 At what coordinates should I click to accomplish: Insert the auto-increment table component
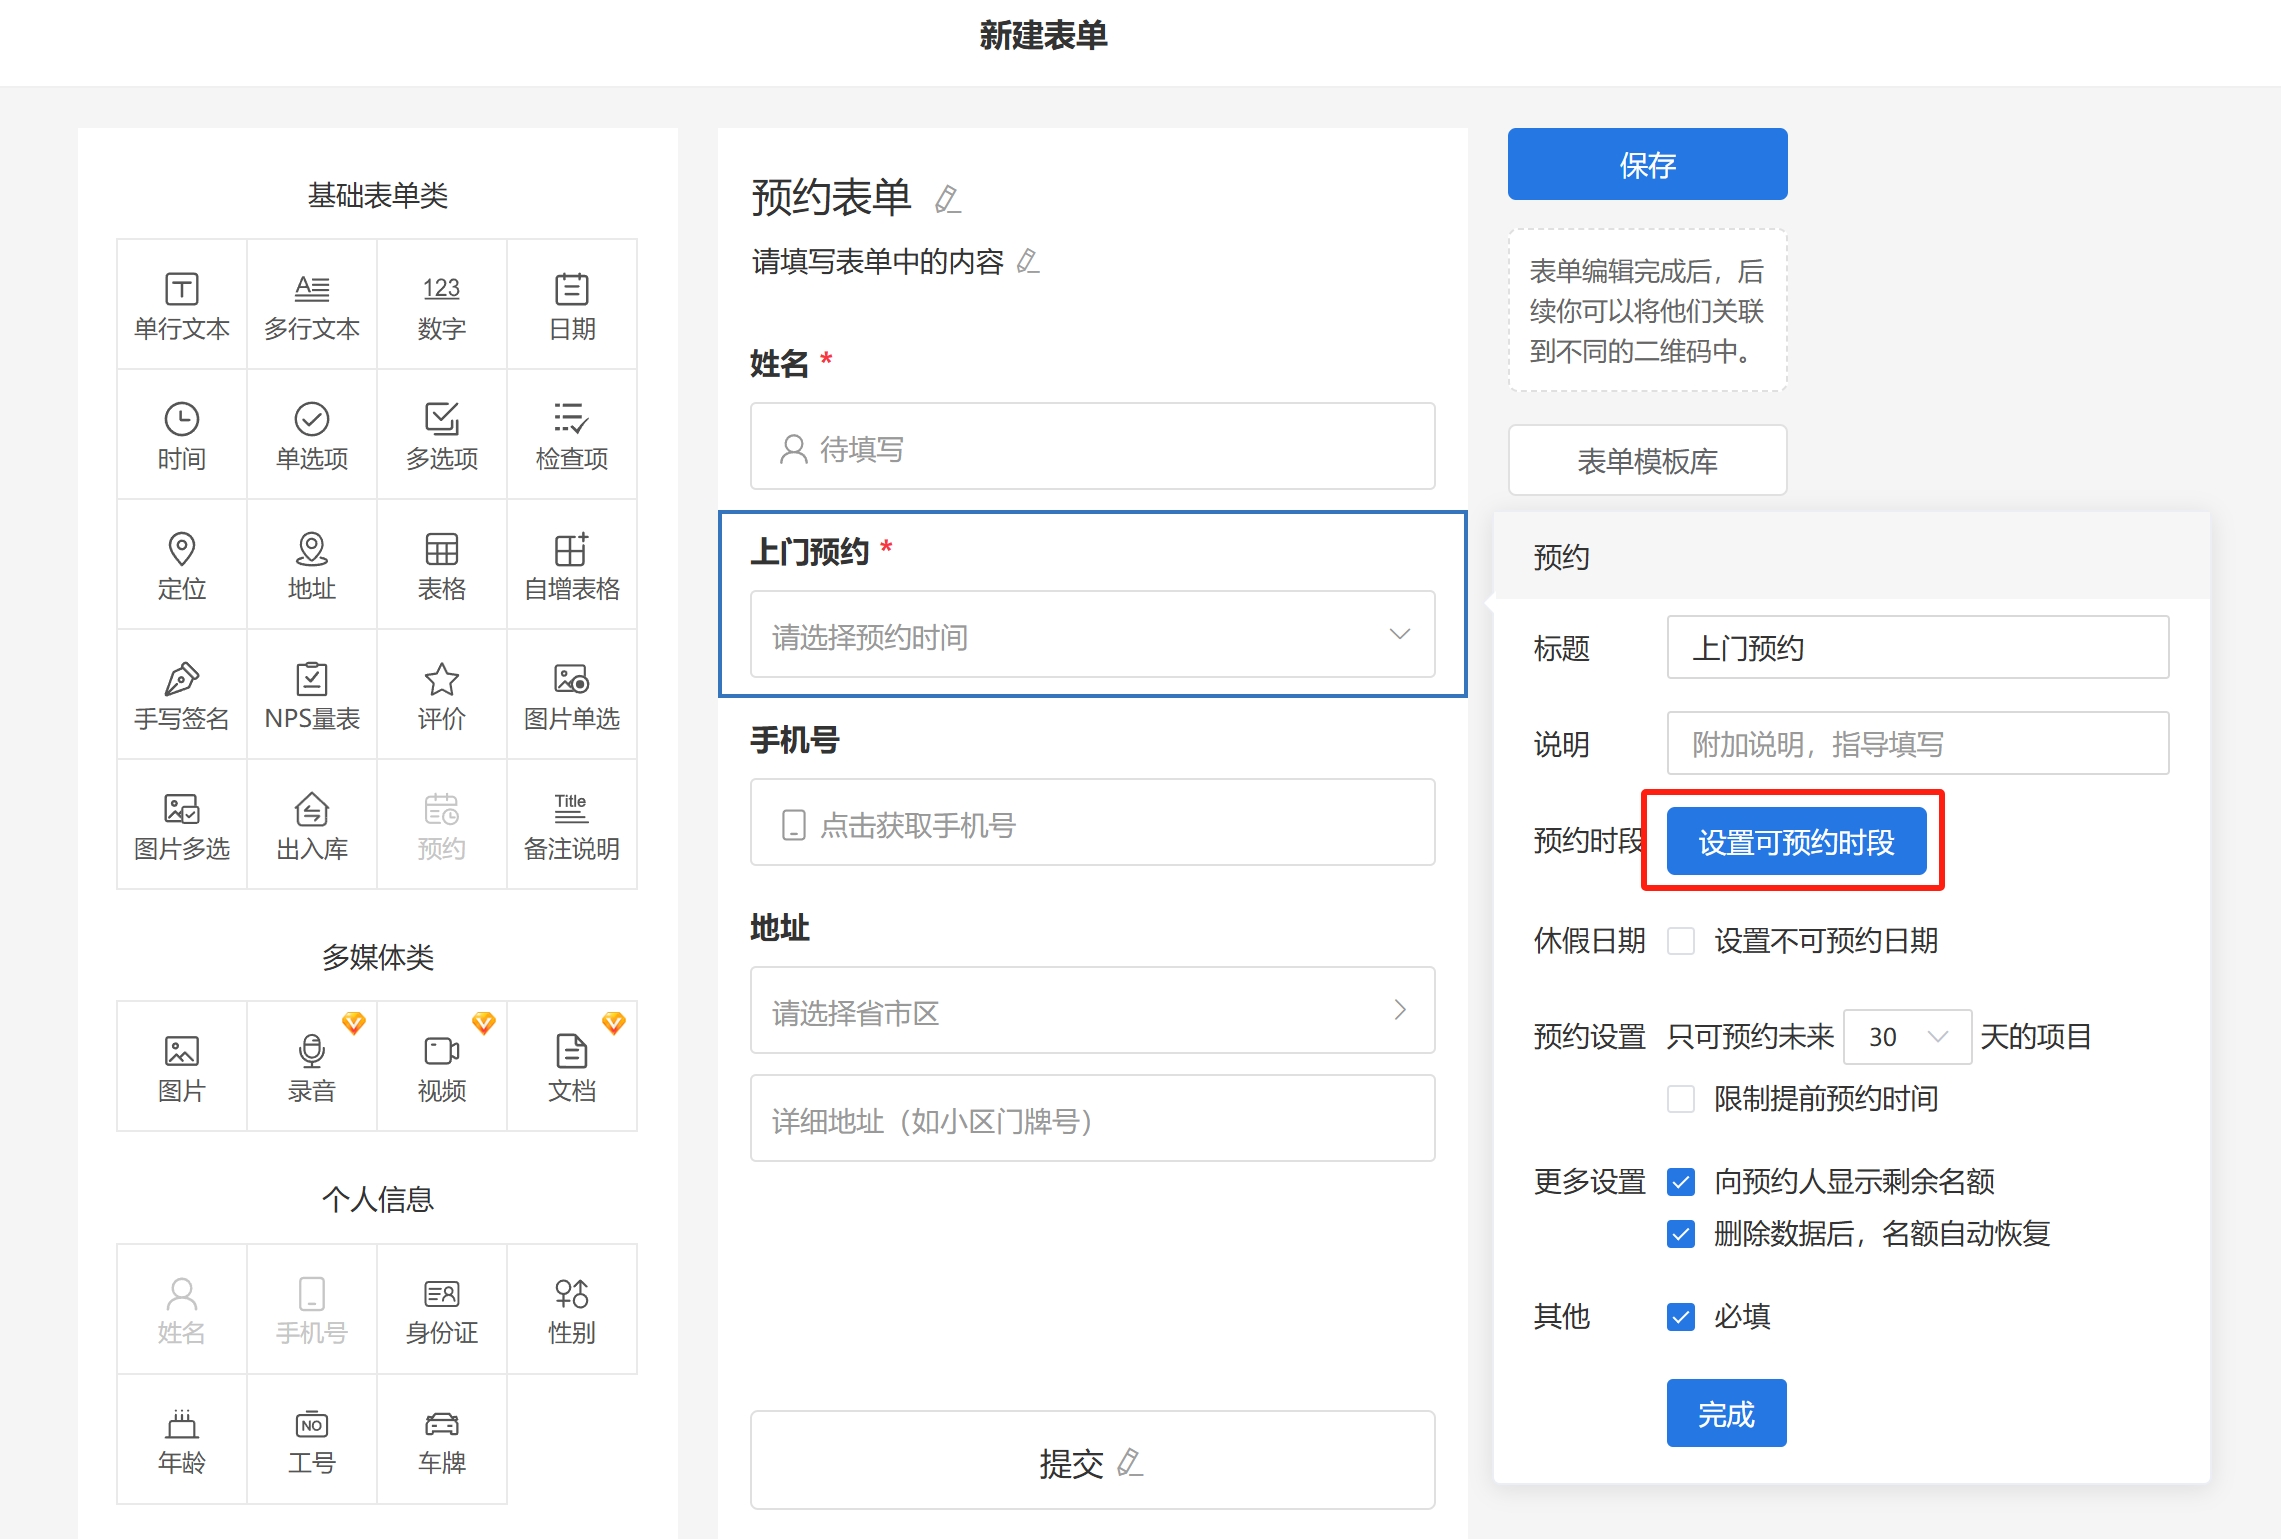(x=572, y=565)
